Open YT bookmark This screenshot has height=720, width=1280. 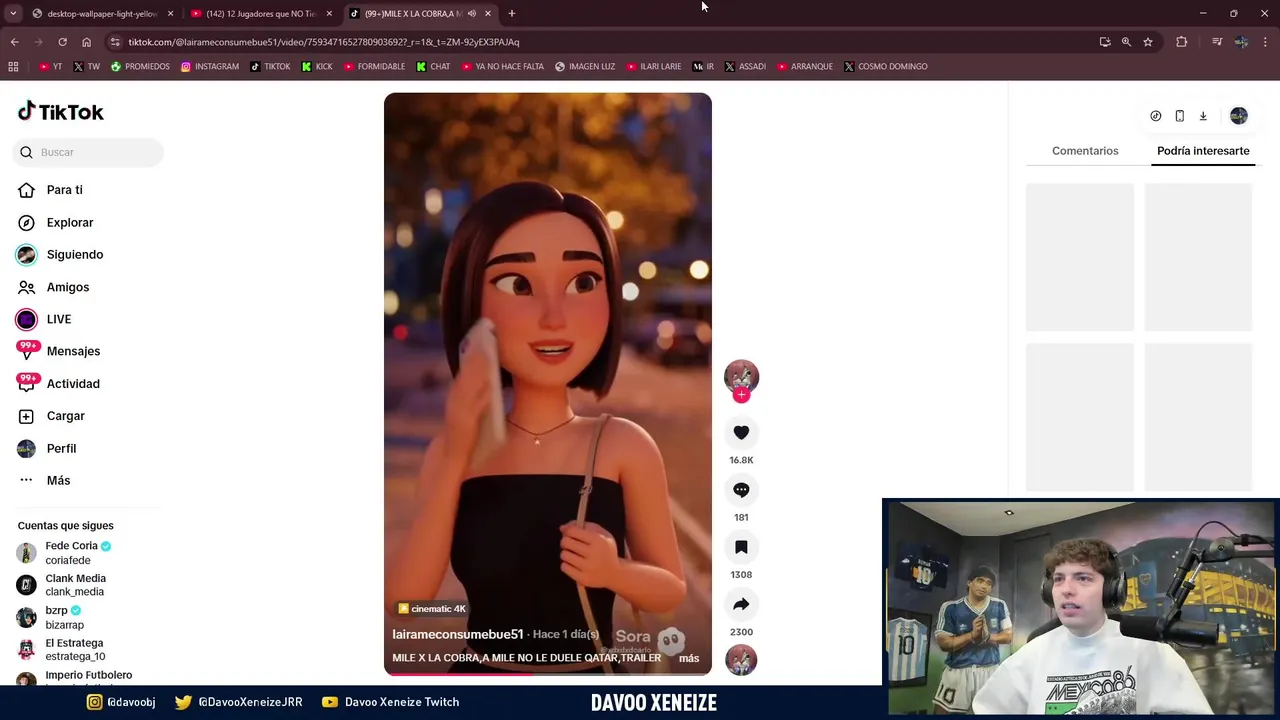point(50,66)
